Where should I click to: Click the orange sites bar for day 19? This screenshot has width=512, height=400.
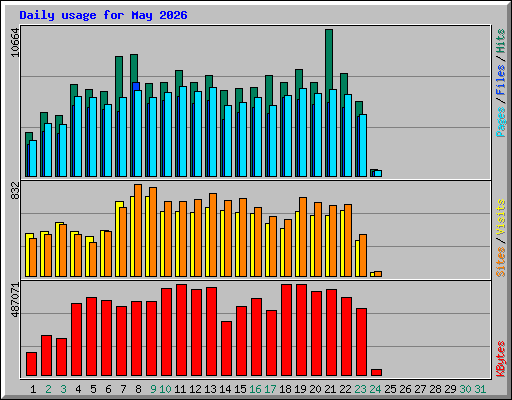point(303,237)
